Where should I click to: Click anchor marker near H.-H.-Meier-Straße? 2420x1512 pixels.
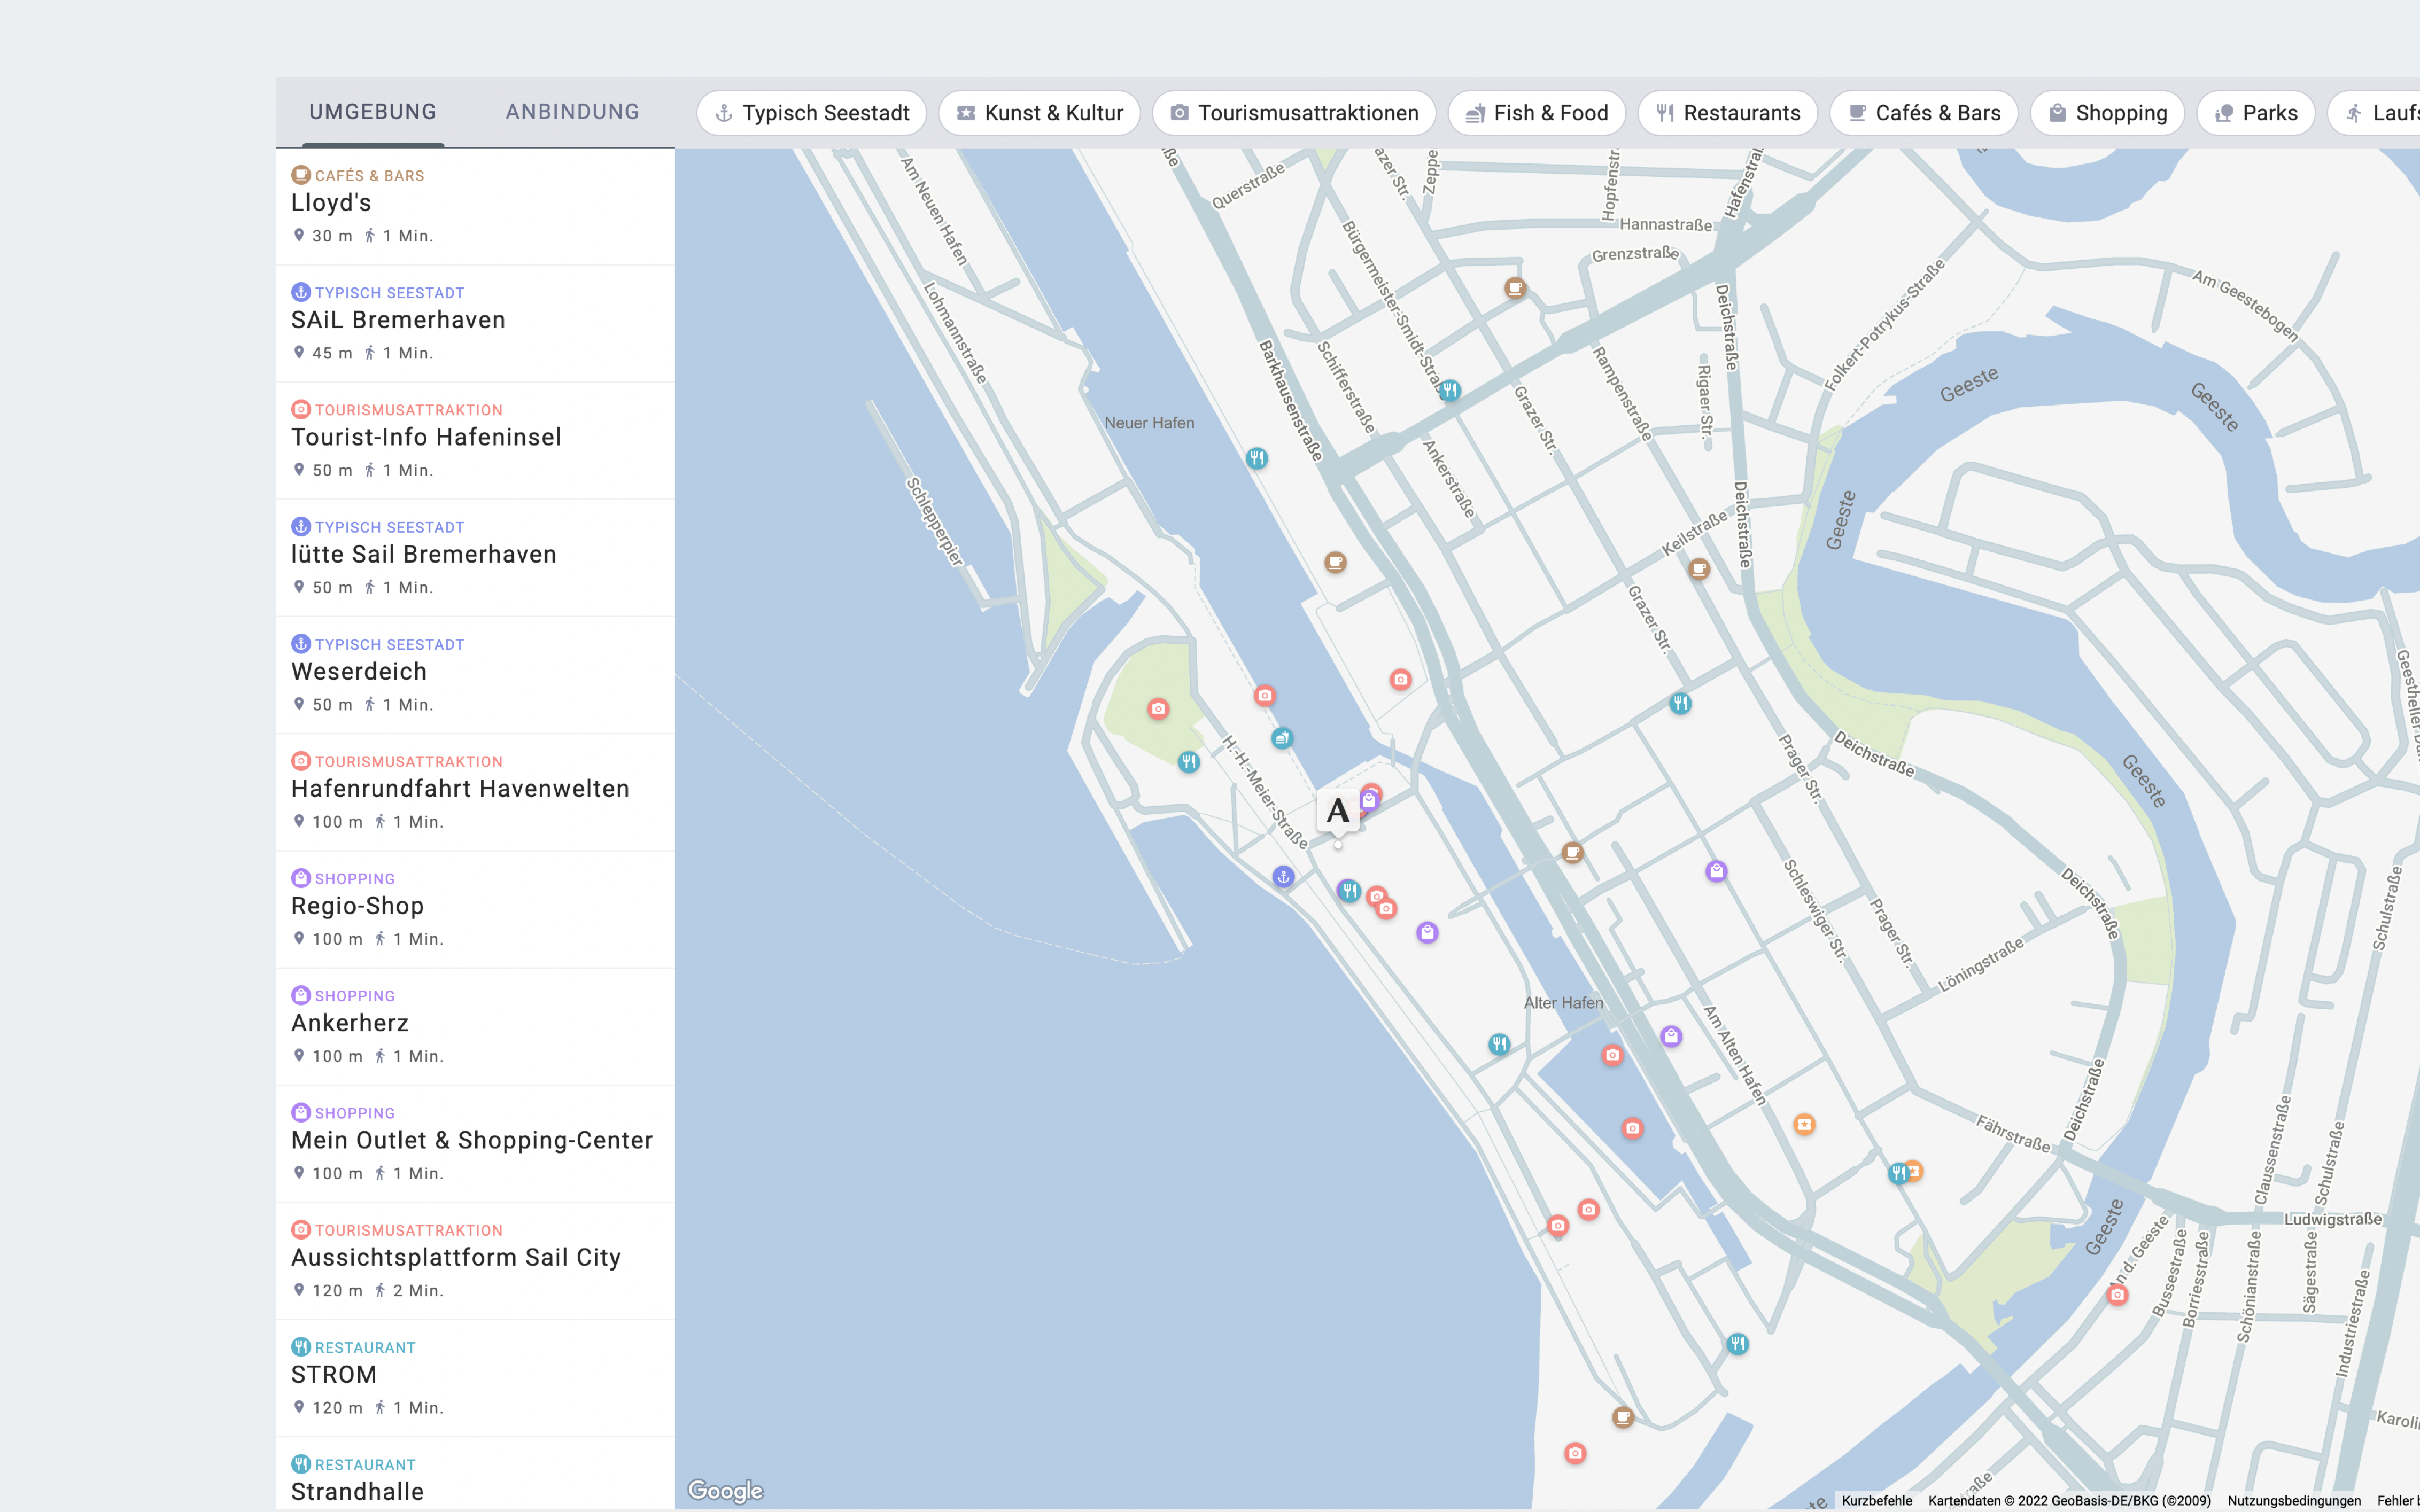pyautogui.click(x=1284, y=877)
